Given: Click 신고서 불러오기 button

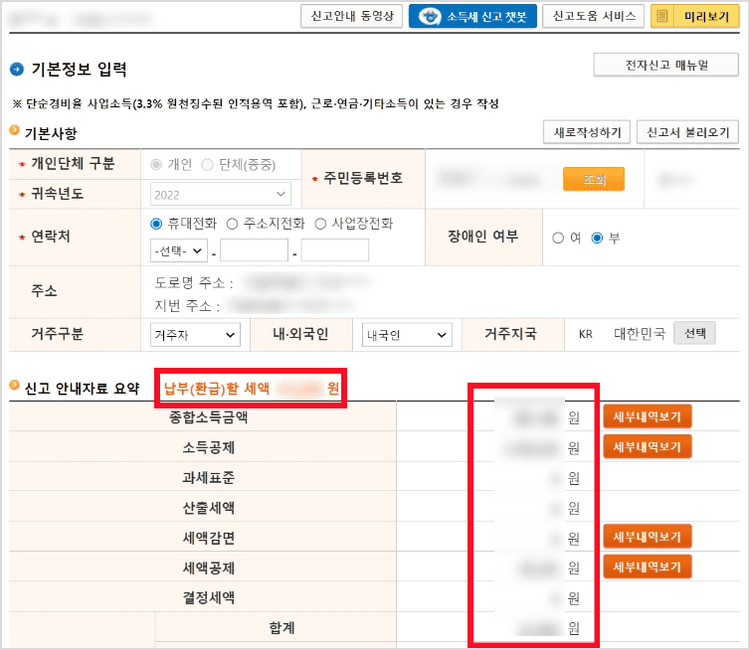Looking at the screenshot, I should [688, 132].
